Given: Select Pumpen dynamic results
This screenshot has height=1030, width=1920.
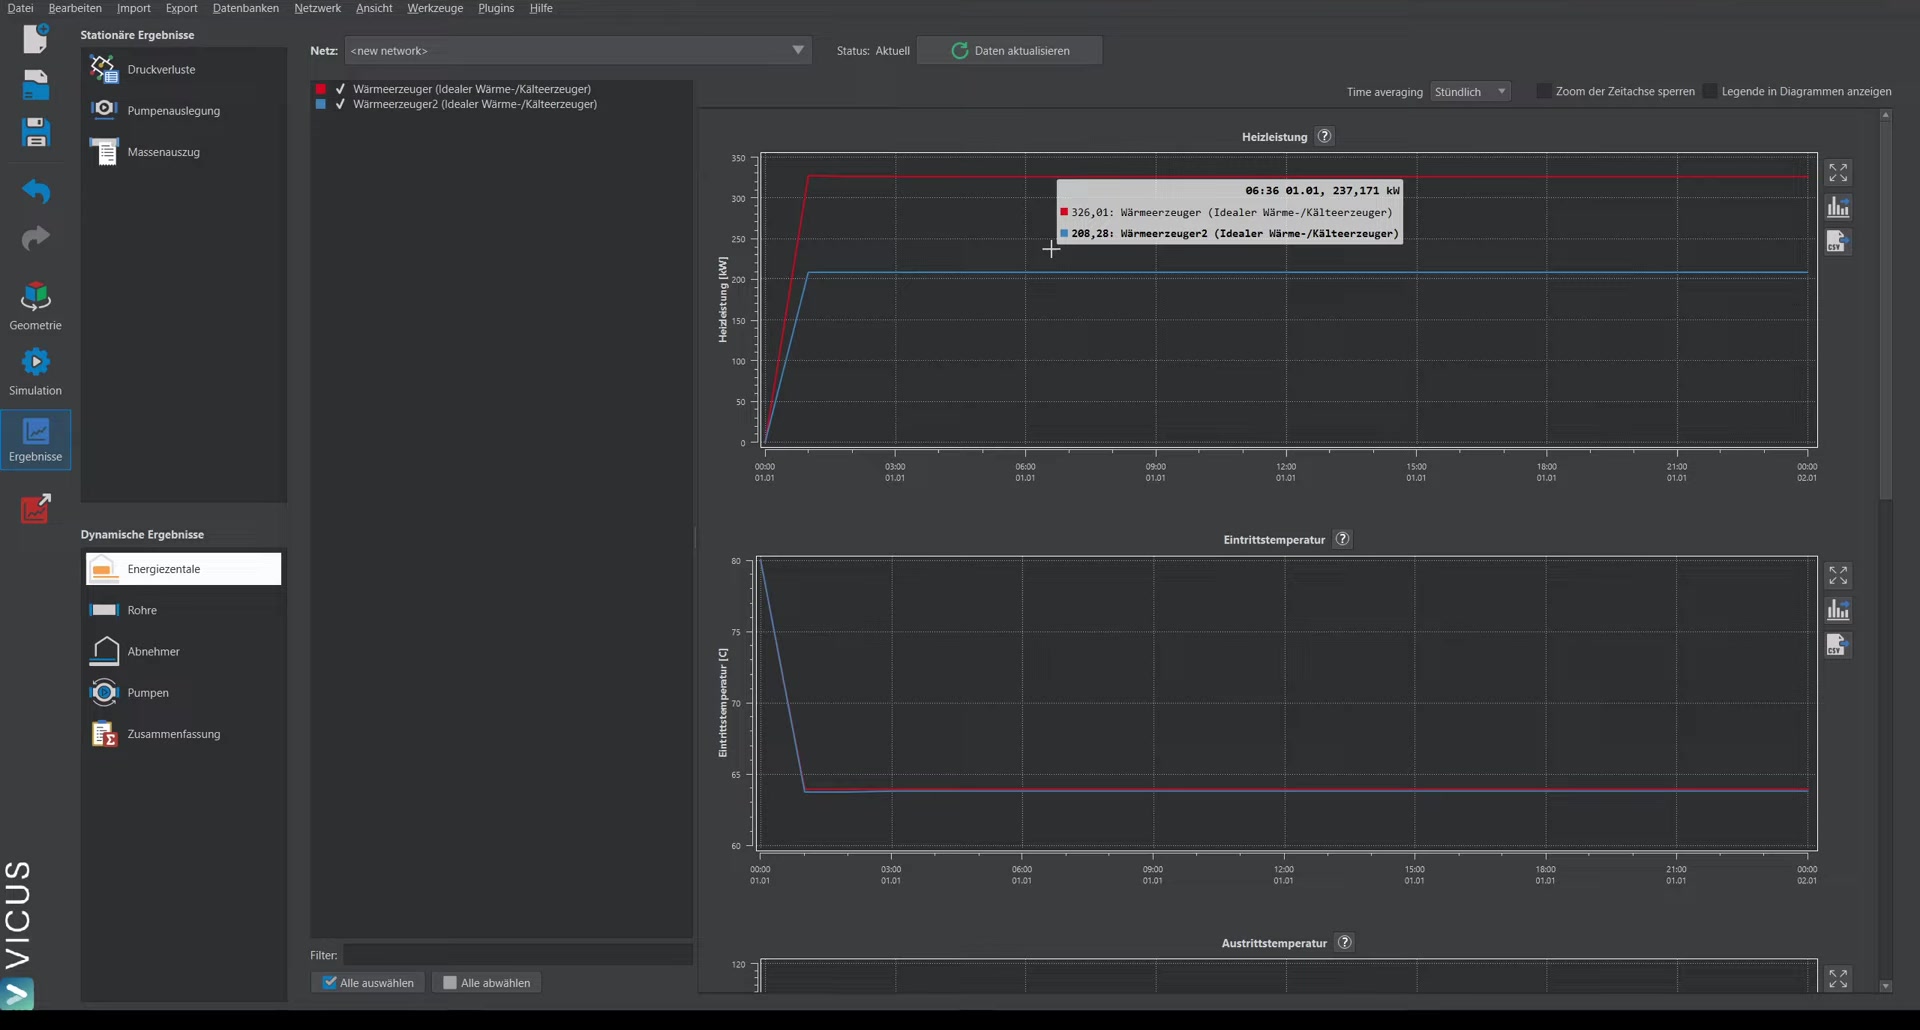Looking at the screenshot, I should pyautogui.click(x=183, y=692).
